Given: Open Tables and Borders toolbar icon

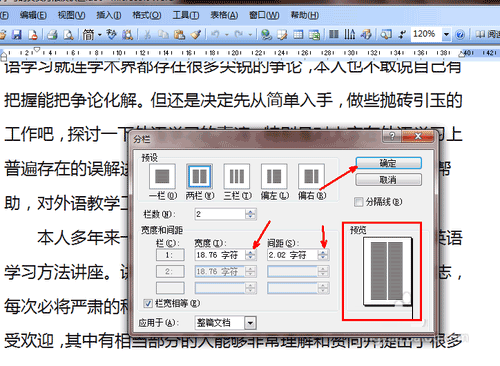Looking at the screenshot, I should coord(282,34).
